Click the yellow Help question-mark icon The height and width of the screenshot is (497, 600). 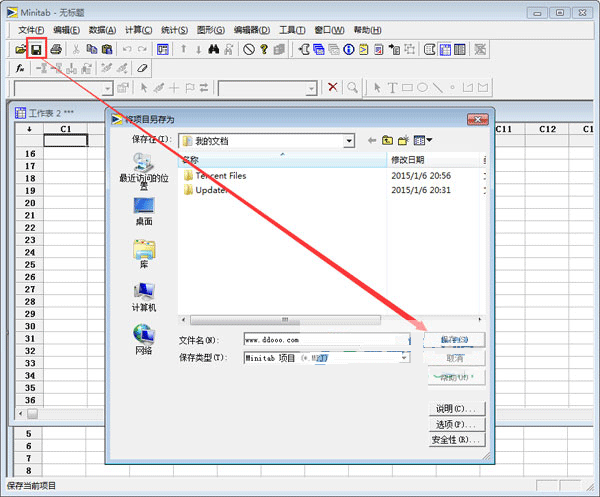(x=264, y=49)
